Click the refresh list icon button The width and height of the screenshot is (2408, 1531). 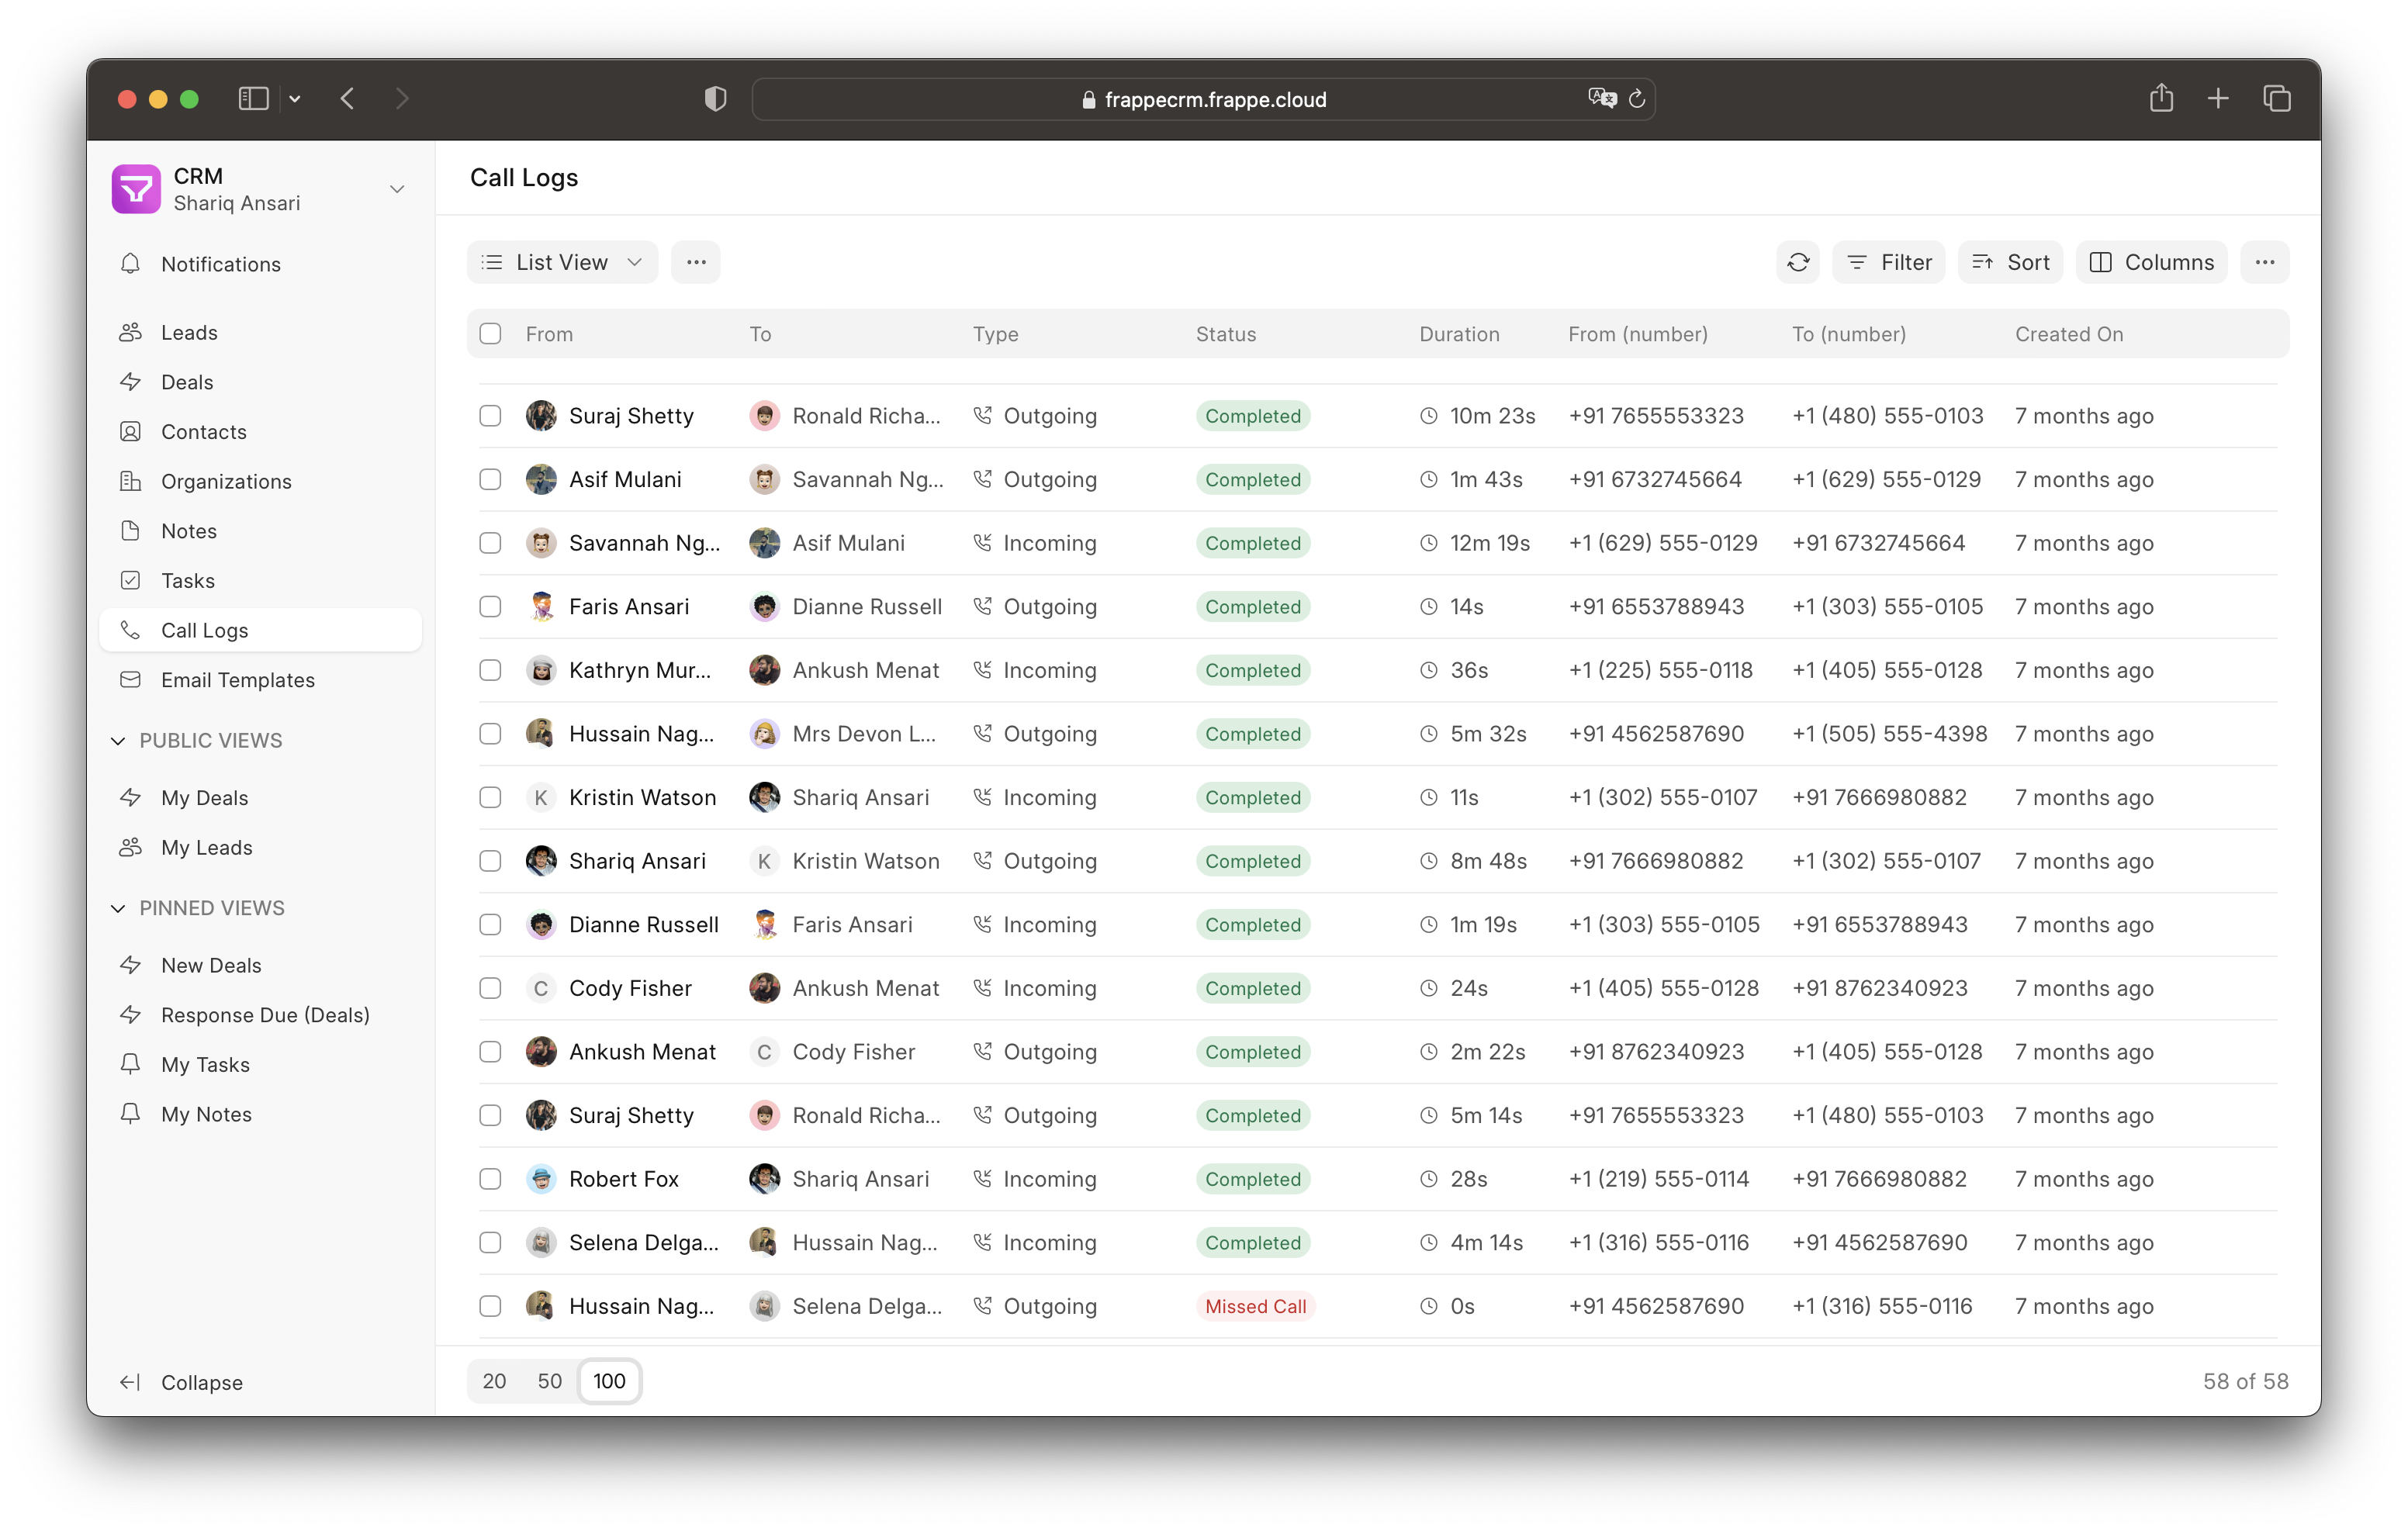point(1797,262)
